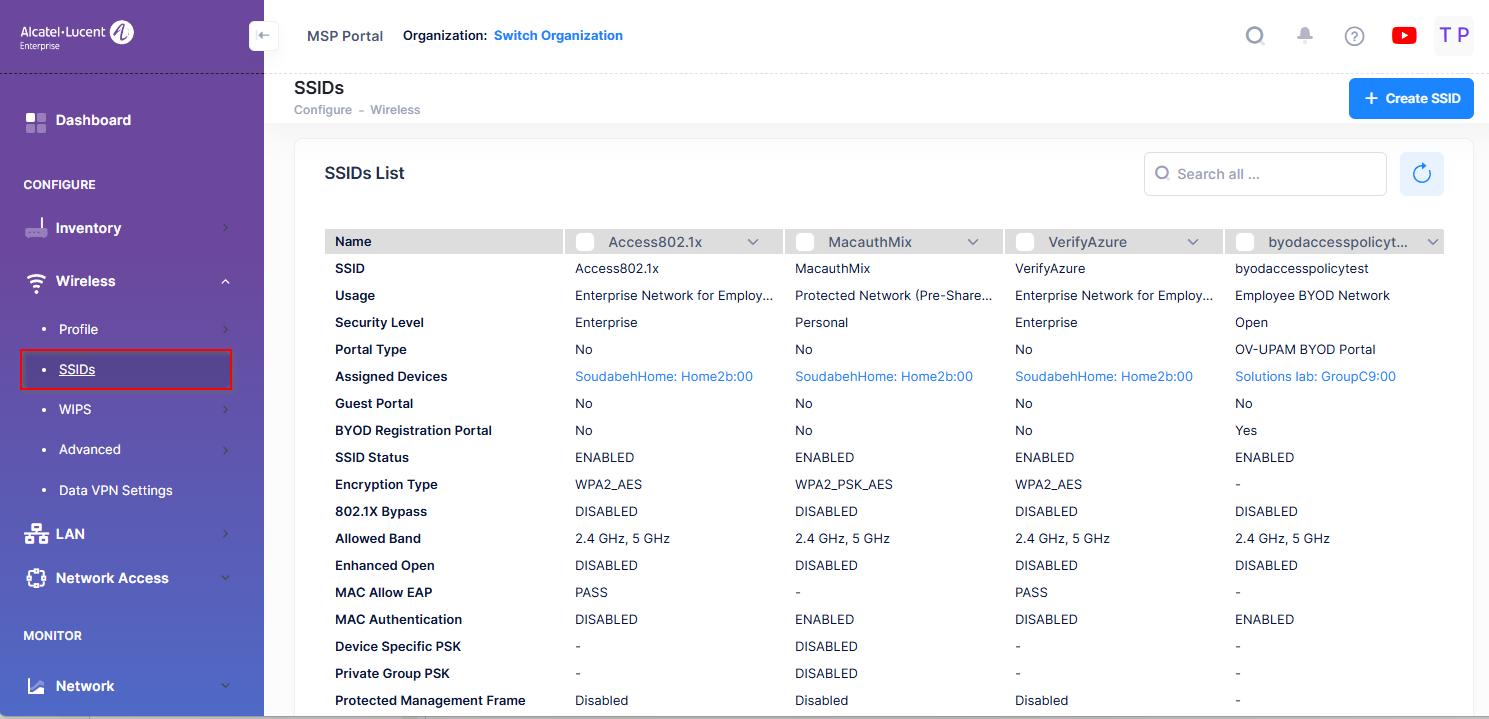Collapse the Wireless menu section
The height and width of the screenshot is (719, 1489).
click(x=225, y=282)
